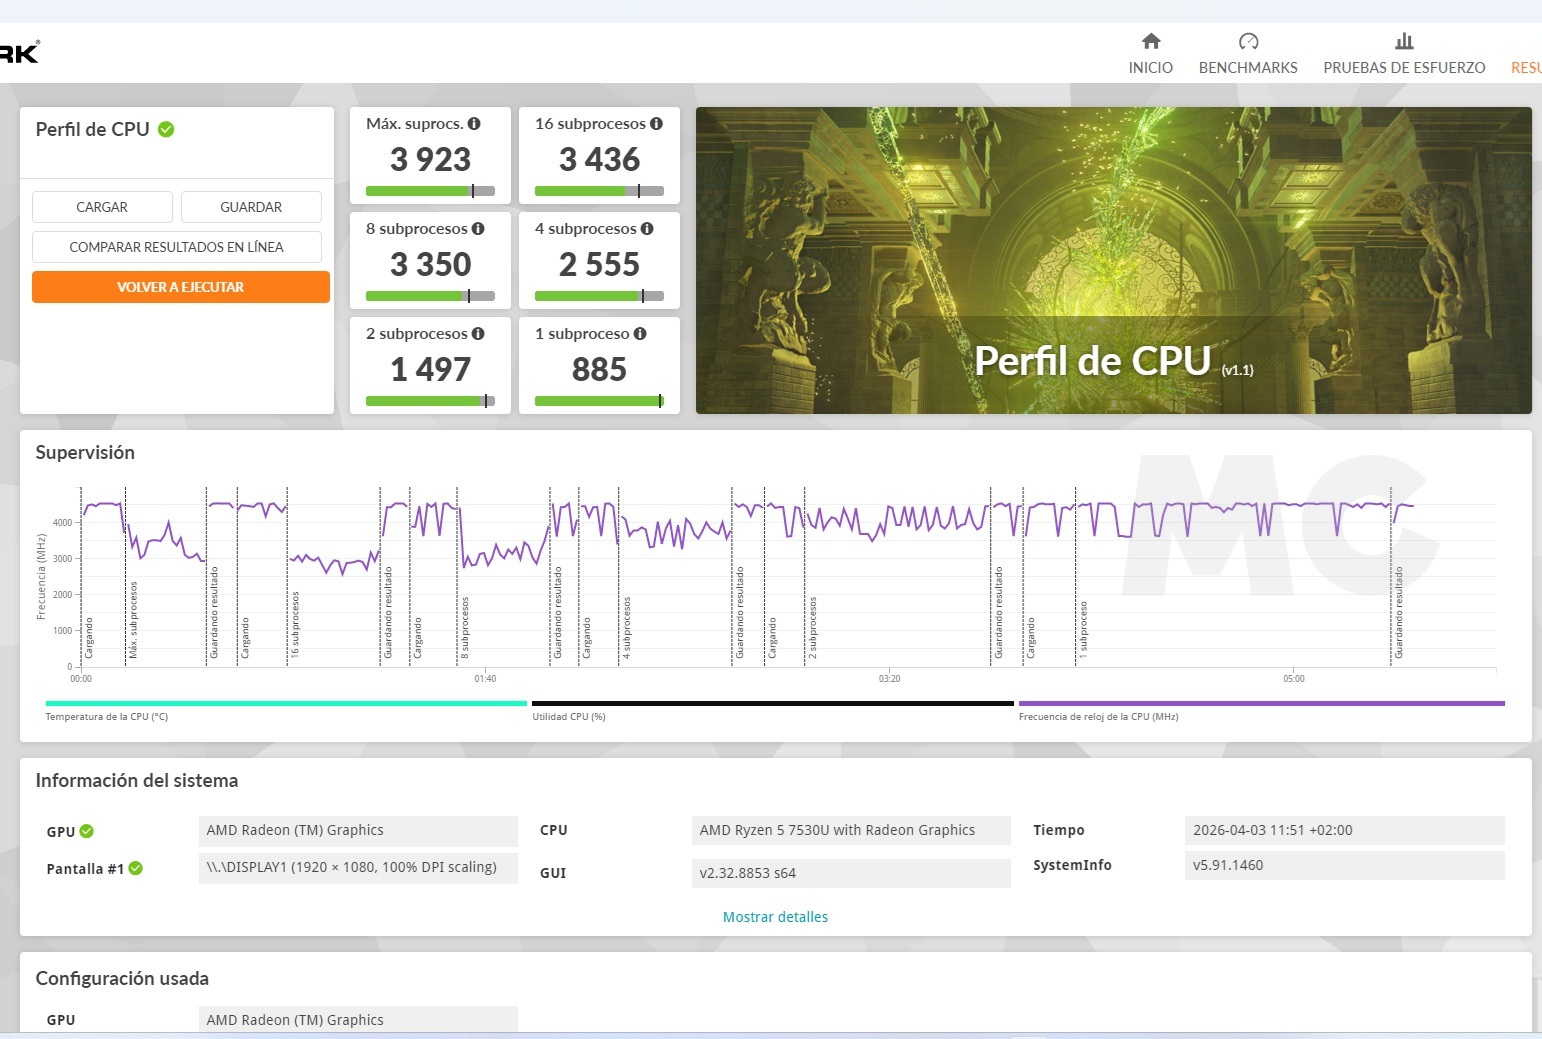Click the 3DMark logo top left
1542x1039 pixels.
coord(19,50)
